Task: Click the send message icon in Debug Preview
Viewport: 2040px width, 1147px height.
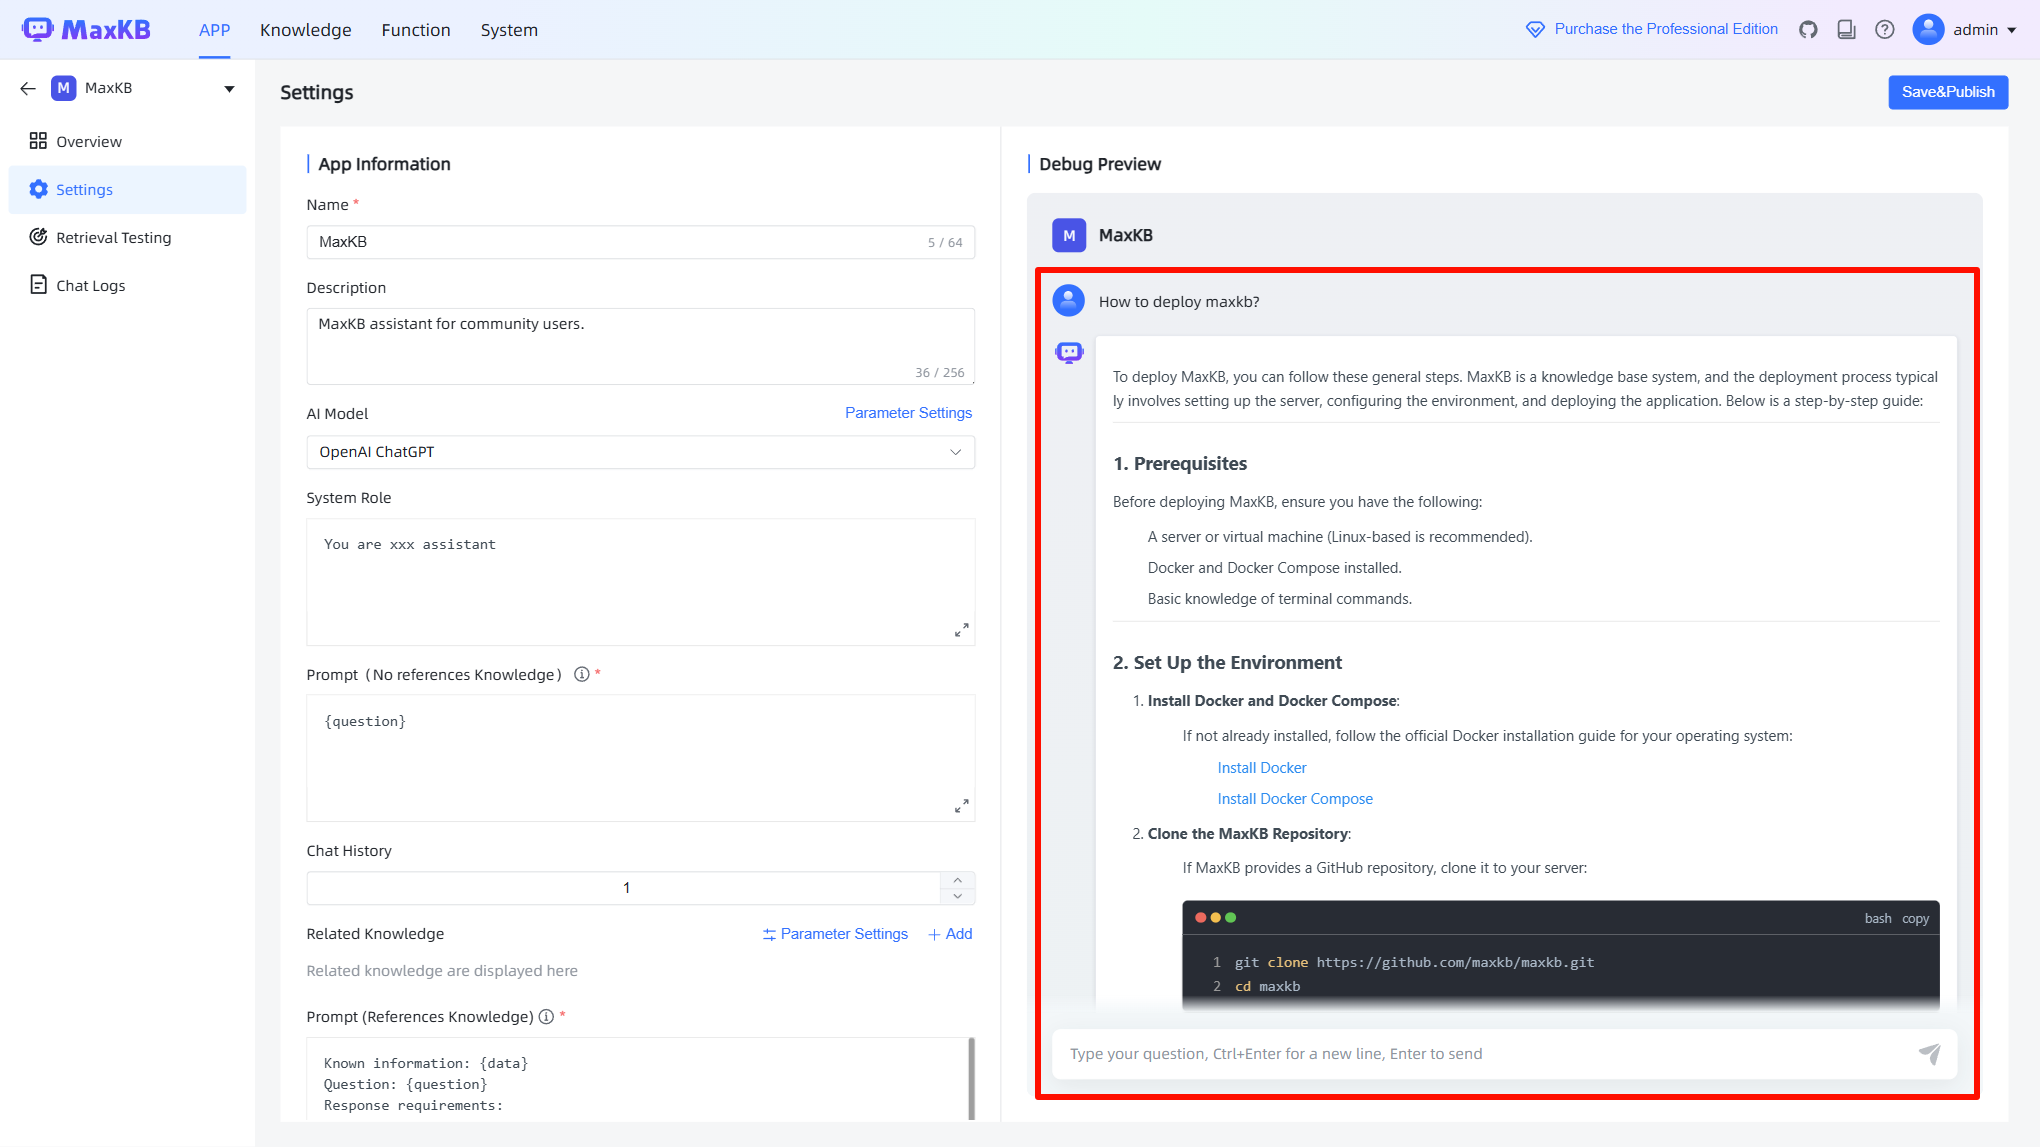Action: click(1930, 1053)
